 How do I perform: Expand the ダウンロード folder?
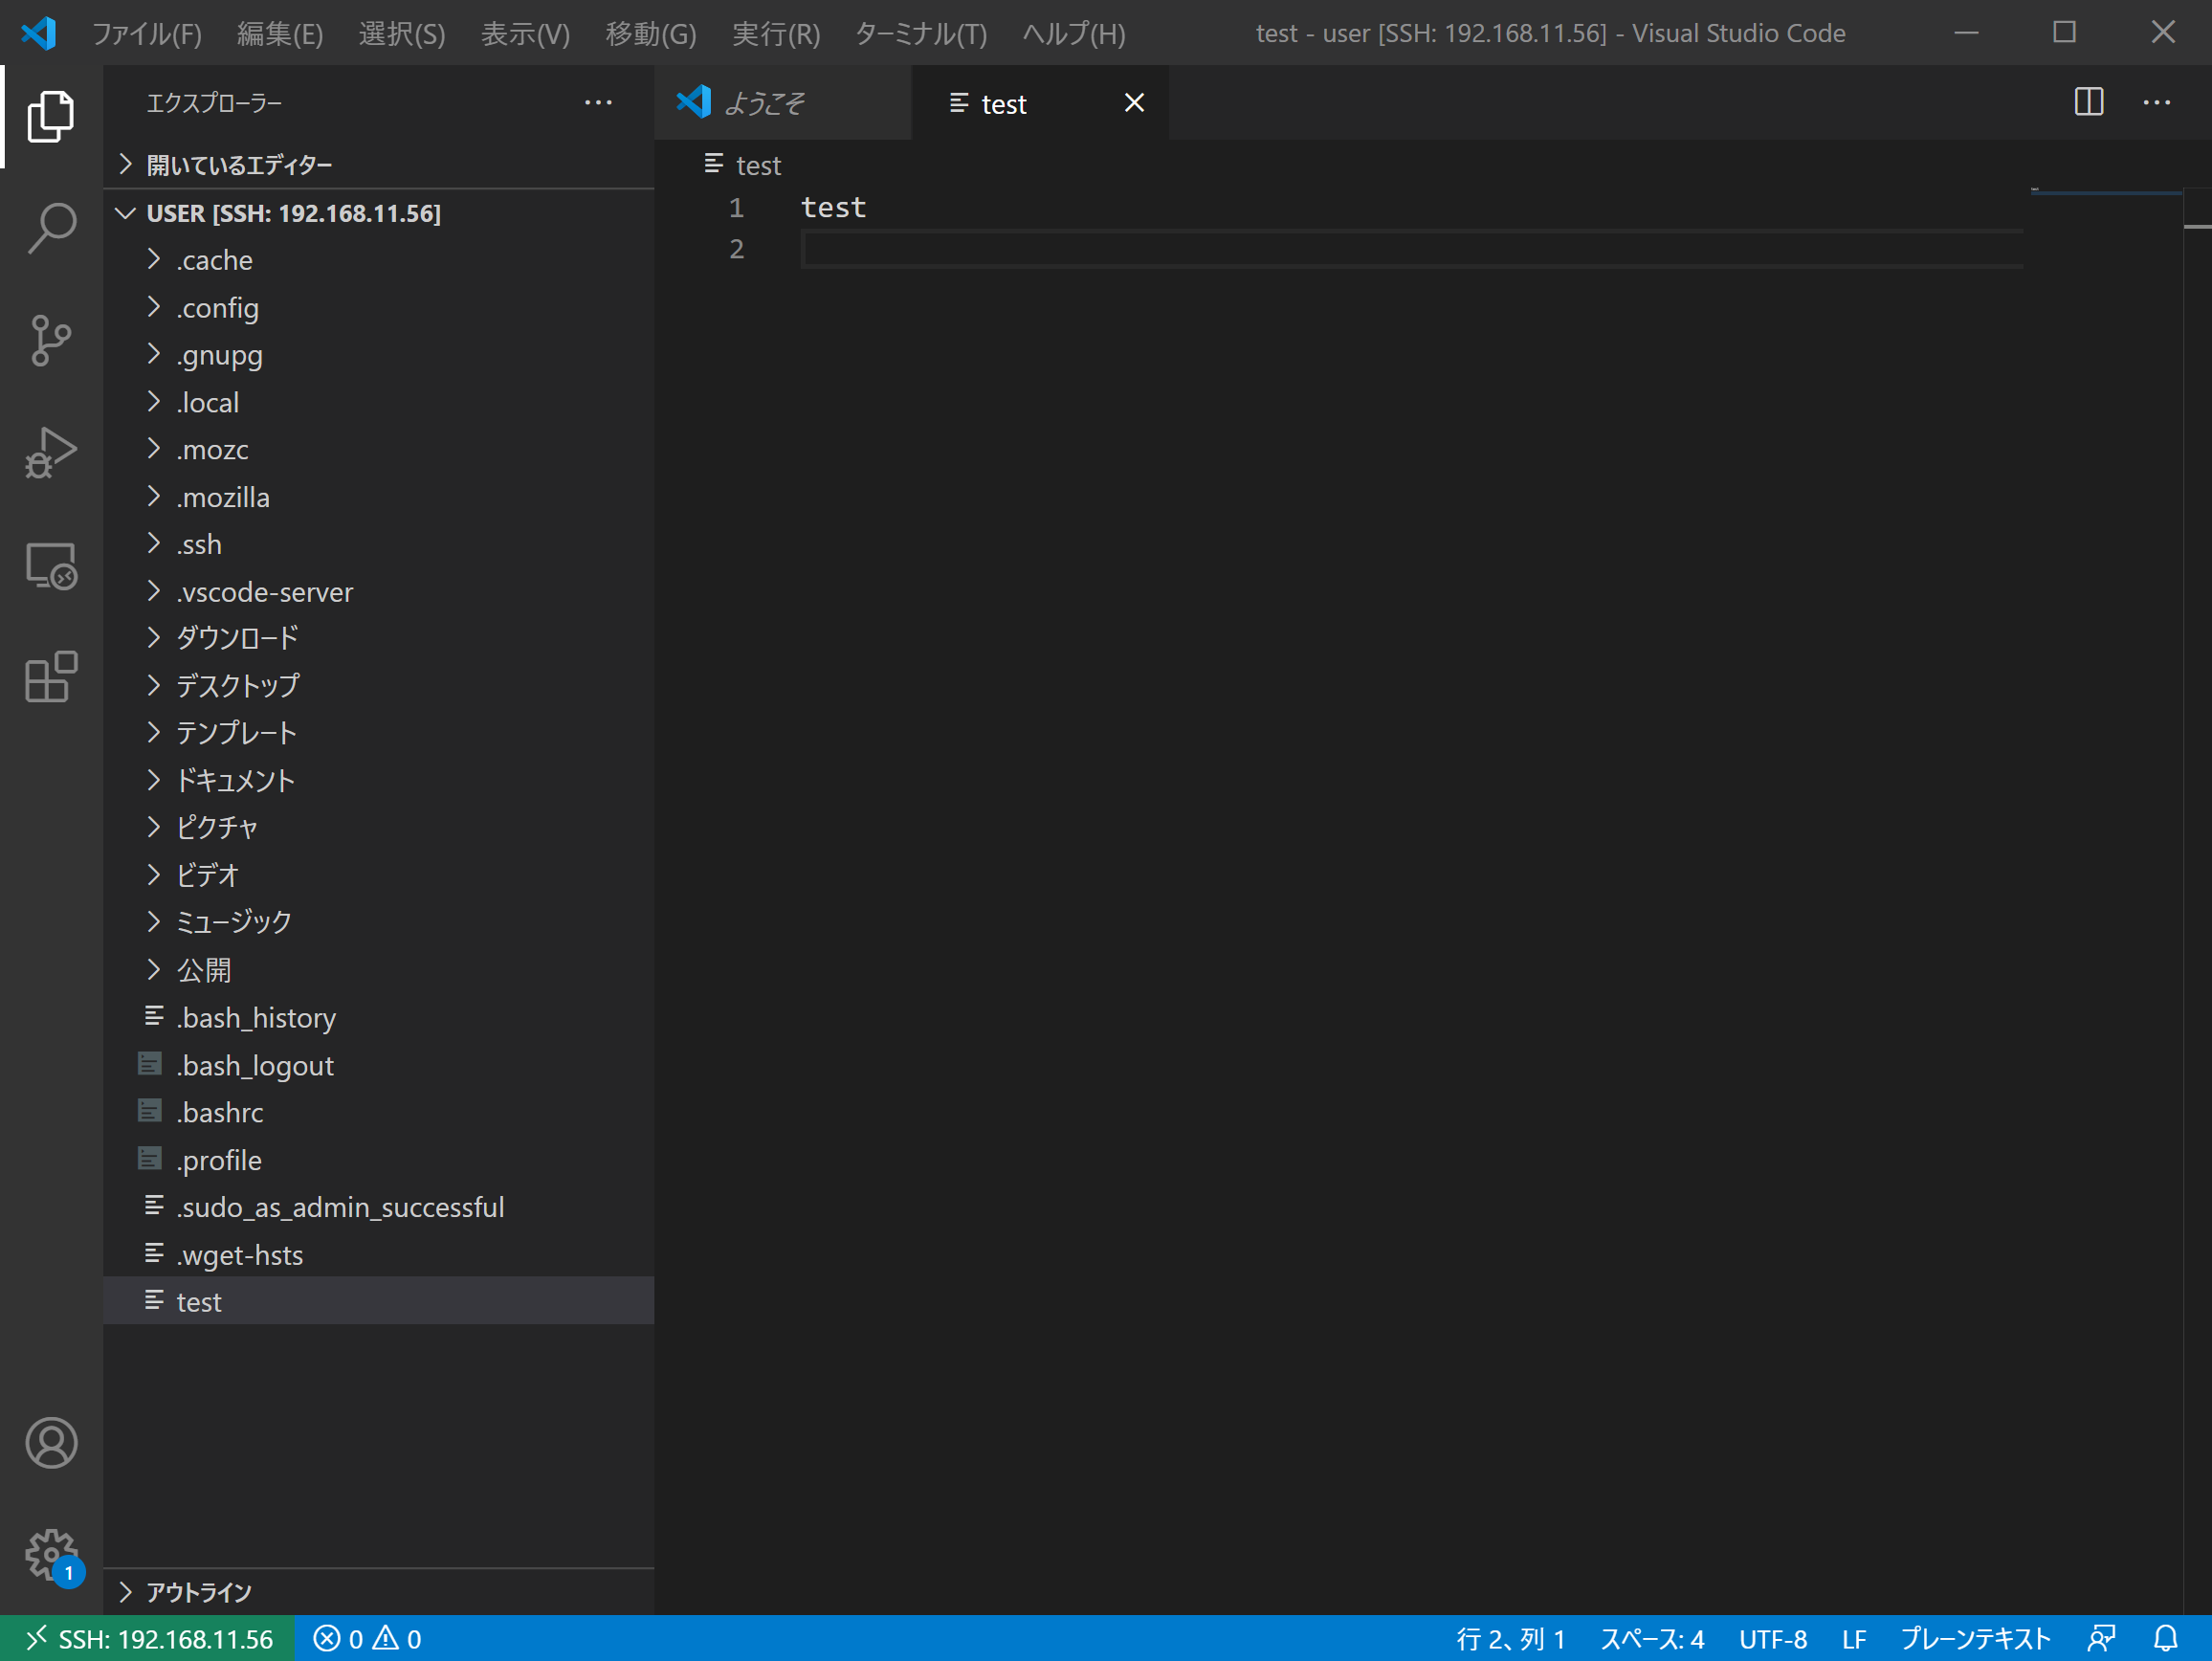pos(379,639)
